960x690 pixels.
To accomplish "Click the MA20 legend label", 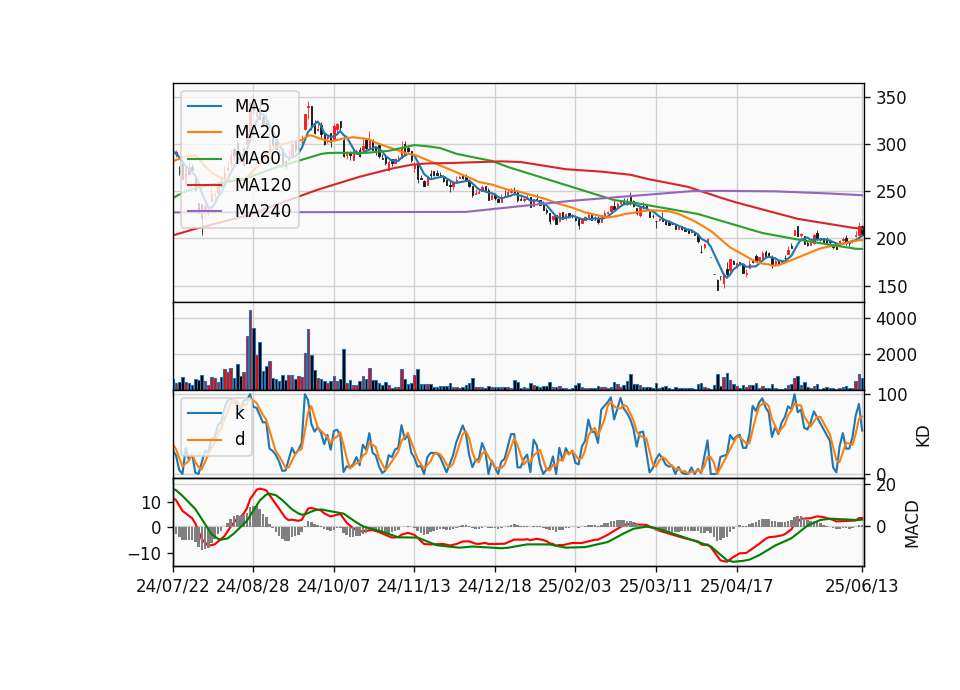I will point(258,132).
